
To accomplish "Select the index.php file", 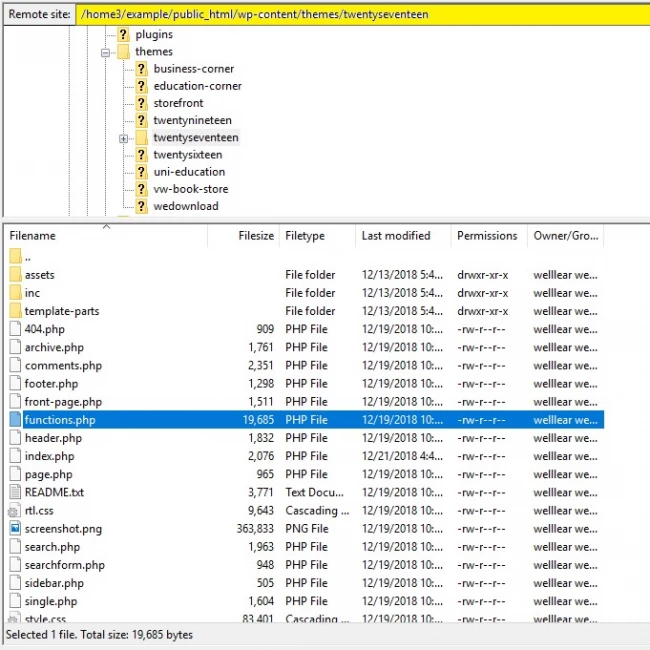I will [305, 456].
